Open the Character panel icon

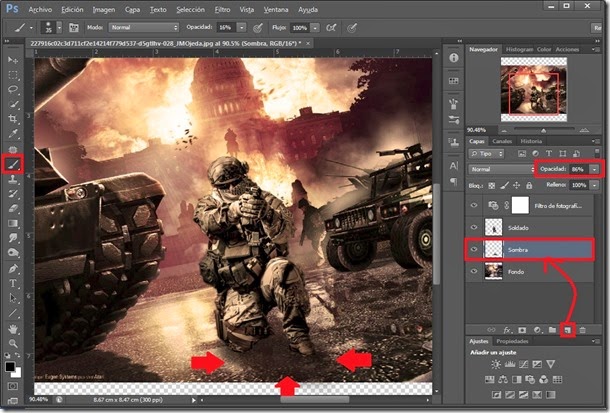click(454, 166)
